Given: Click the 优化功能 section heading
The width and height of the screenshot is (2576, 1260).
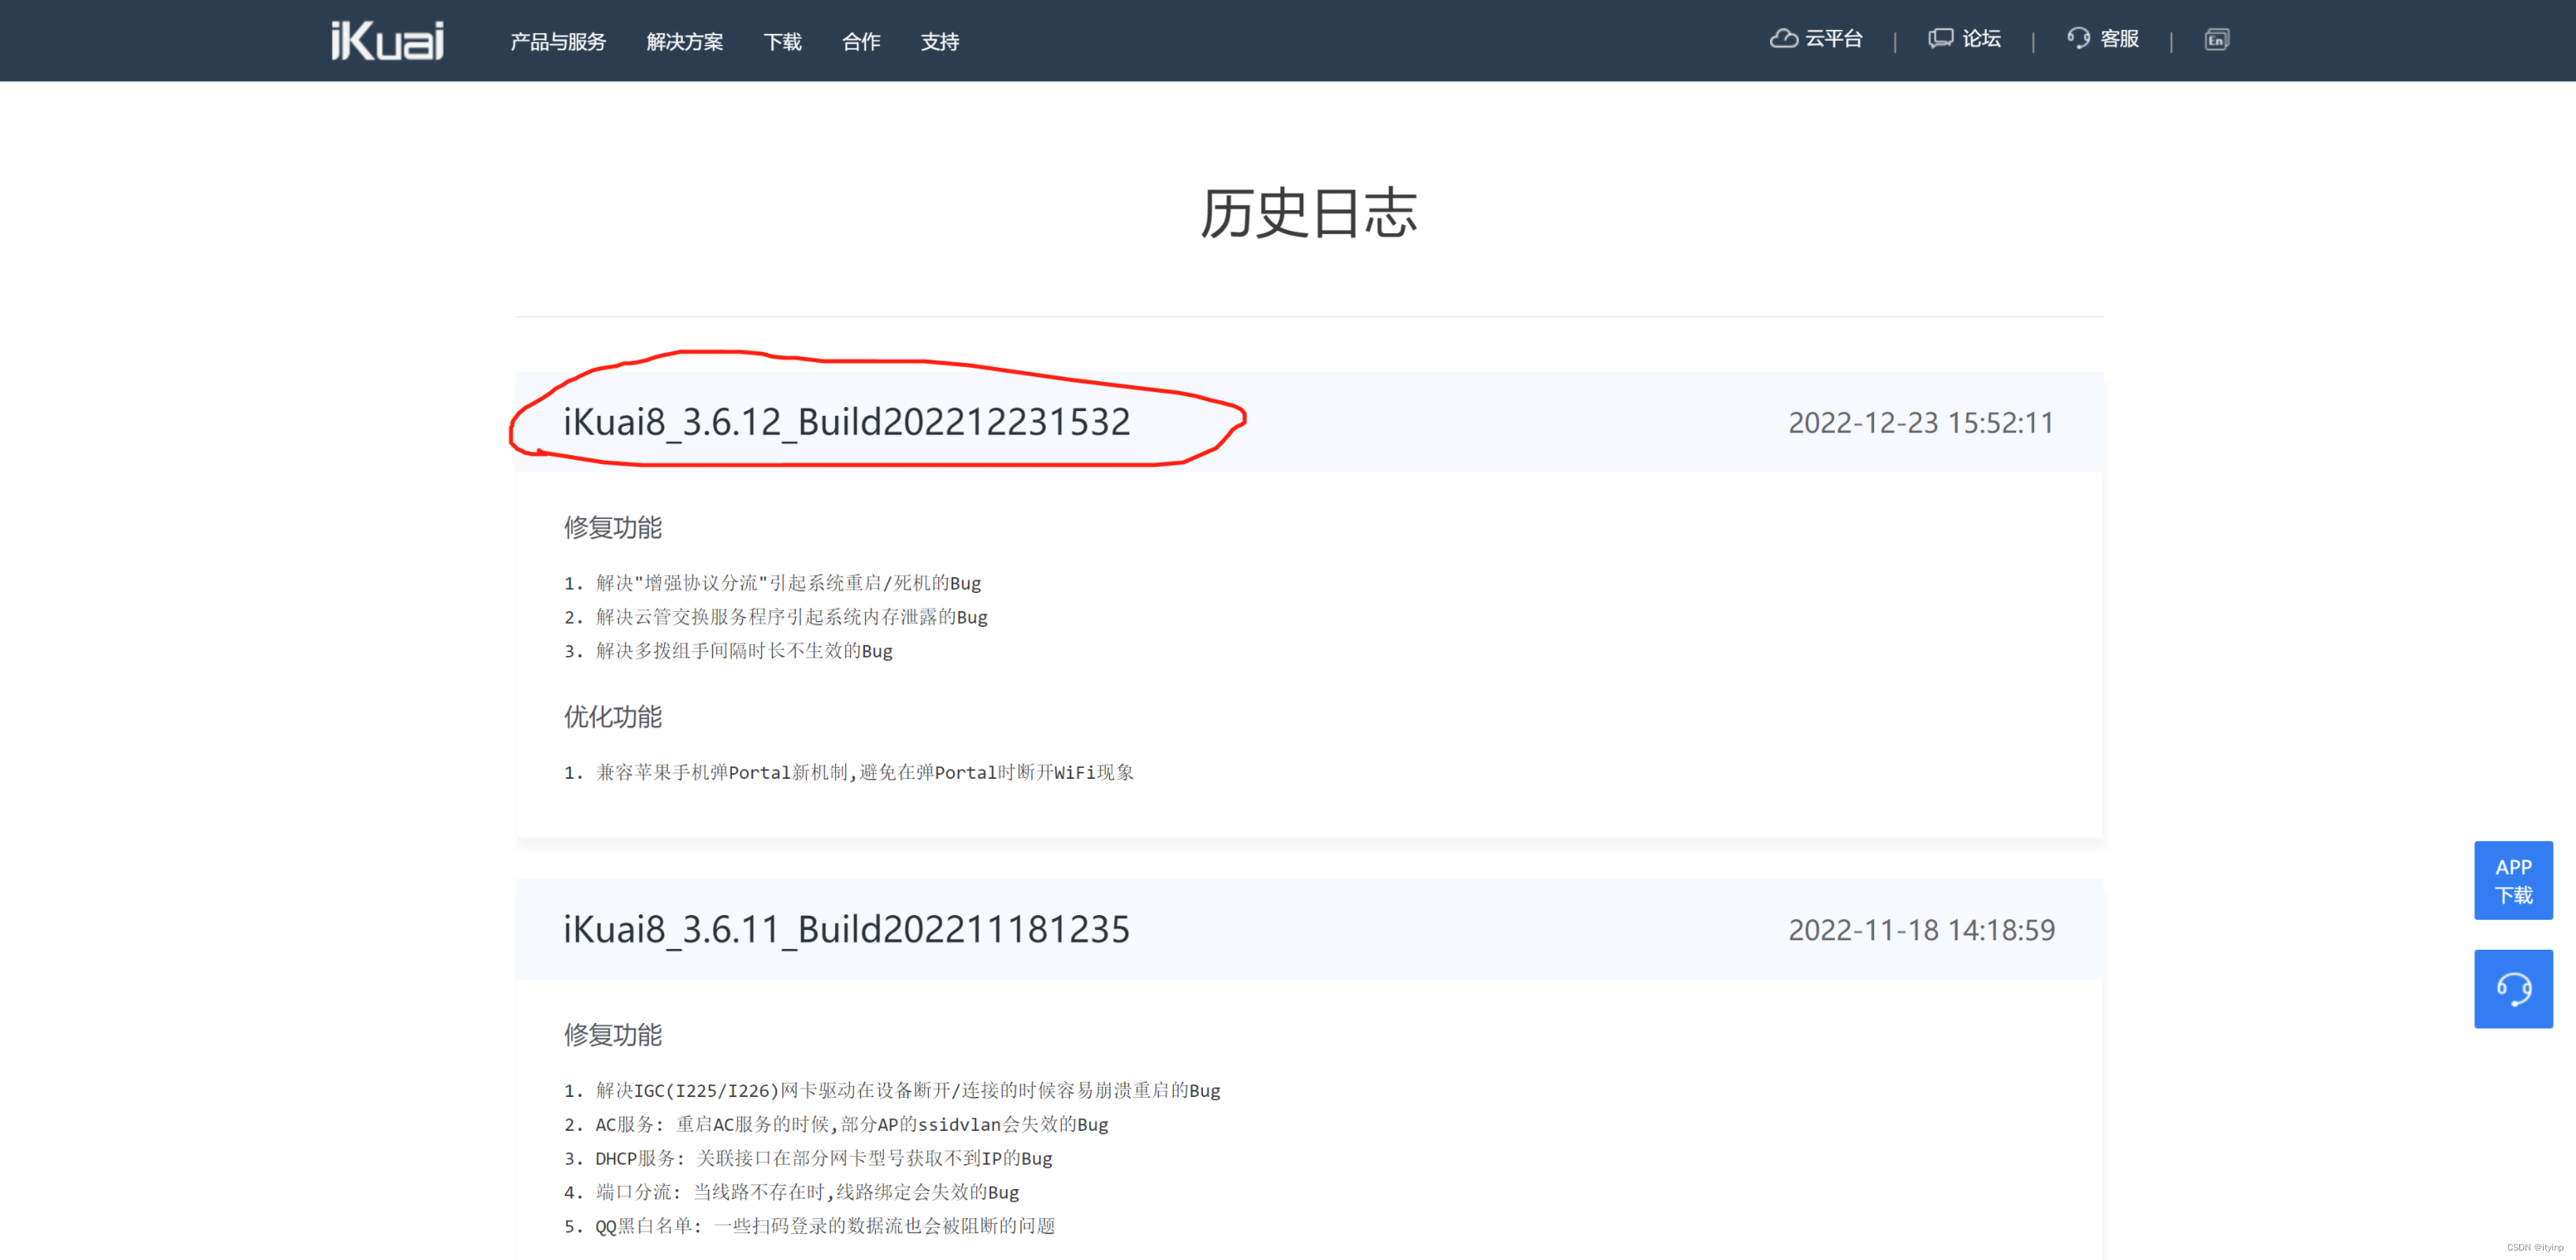Looking at the screenshot, I should tap(613, 717).
